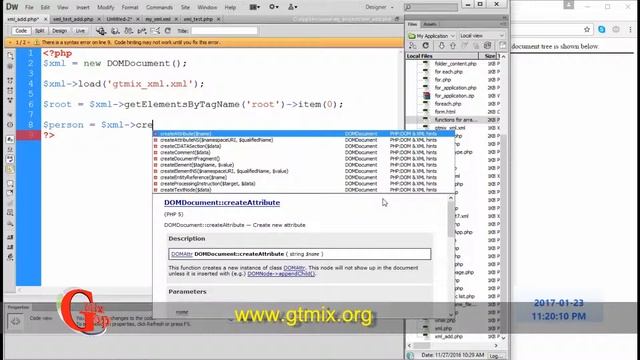Open the Layout dropdown icon in menu bar
The width and height of the screenshot is (640, 360).
(255, 7)
